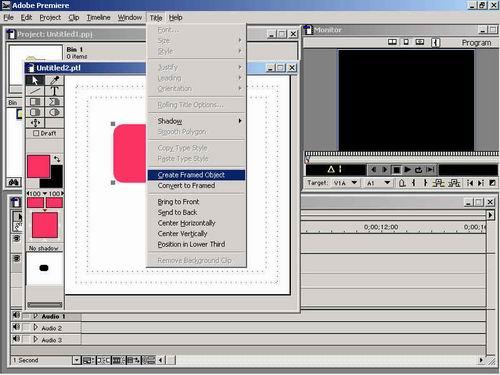Step one frame back in Monitor

(374, 170)
